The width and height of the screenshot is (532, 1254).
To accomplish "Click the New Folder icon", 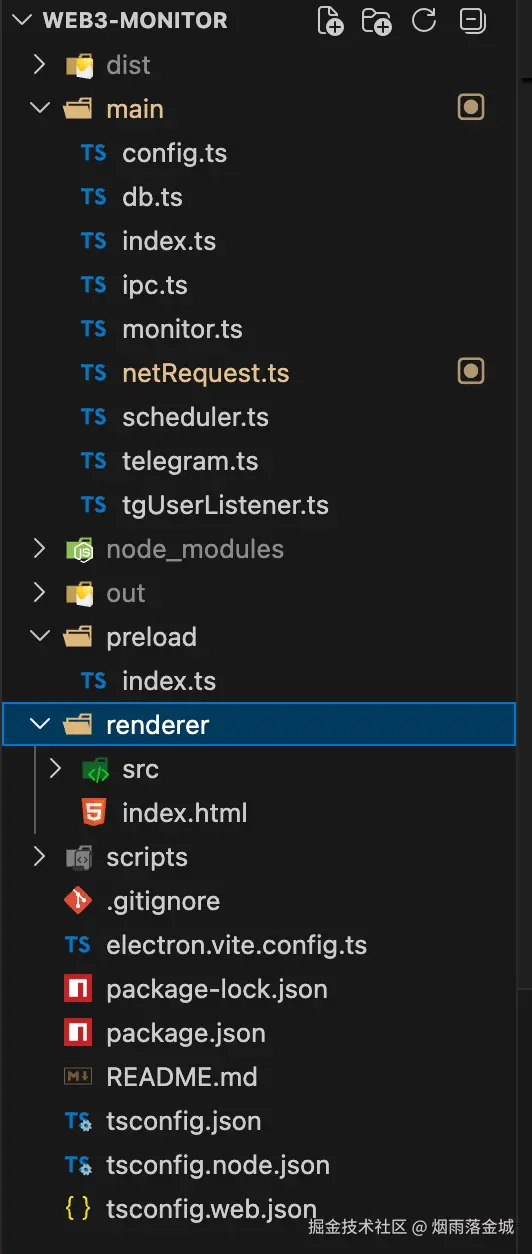I will (377, 21).
